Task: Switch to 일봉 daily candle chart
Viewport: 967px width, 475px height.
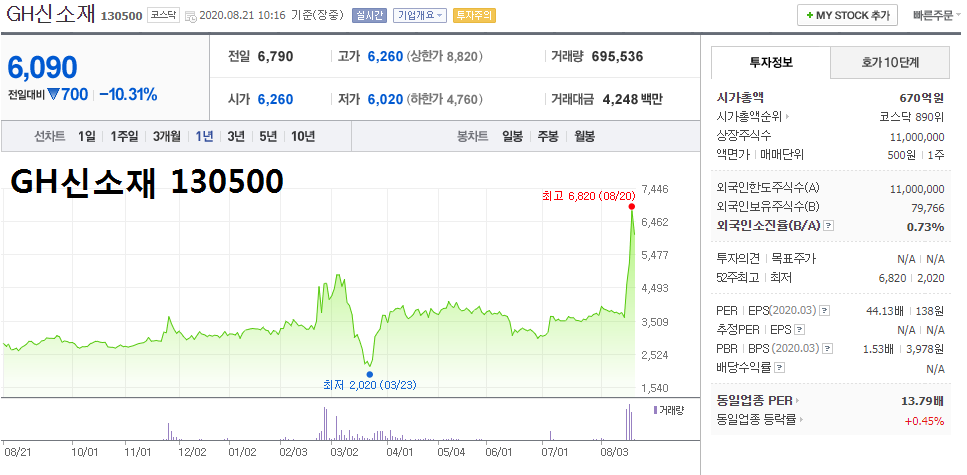Action: coord(512,136)
